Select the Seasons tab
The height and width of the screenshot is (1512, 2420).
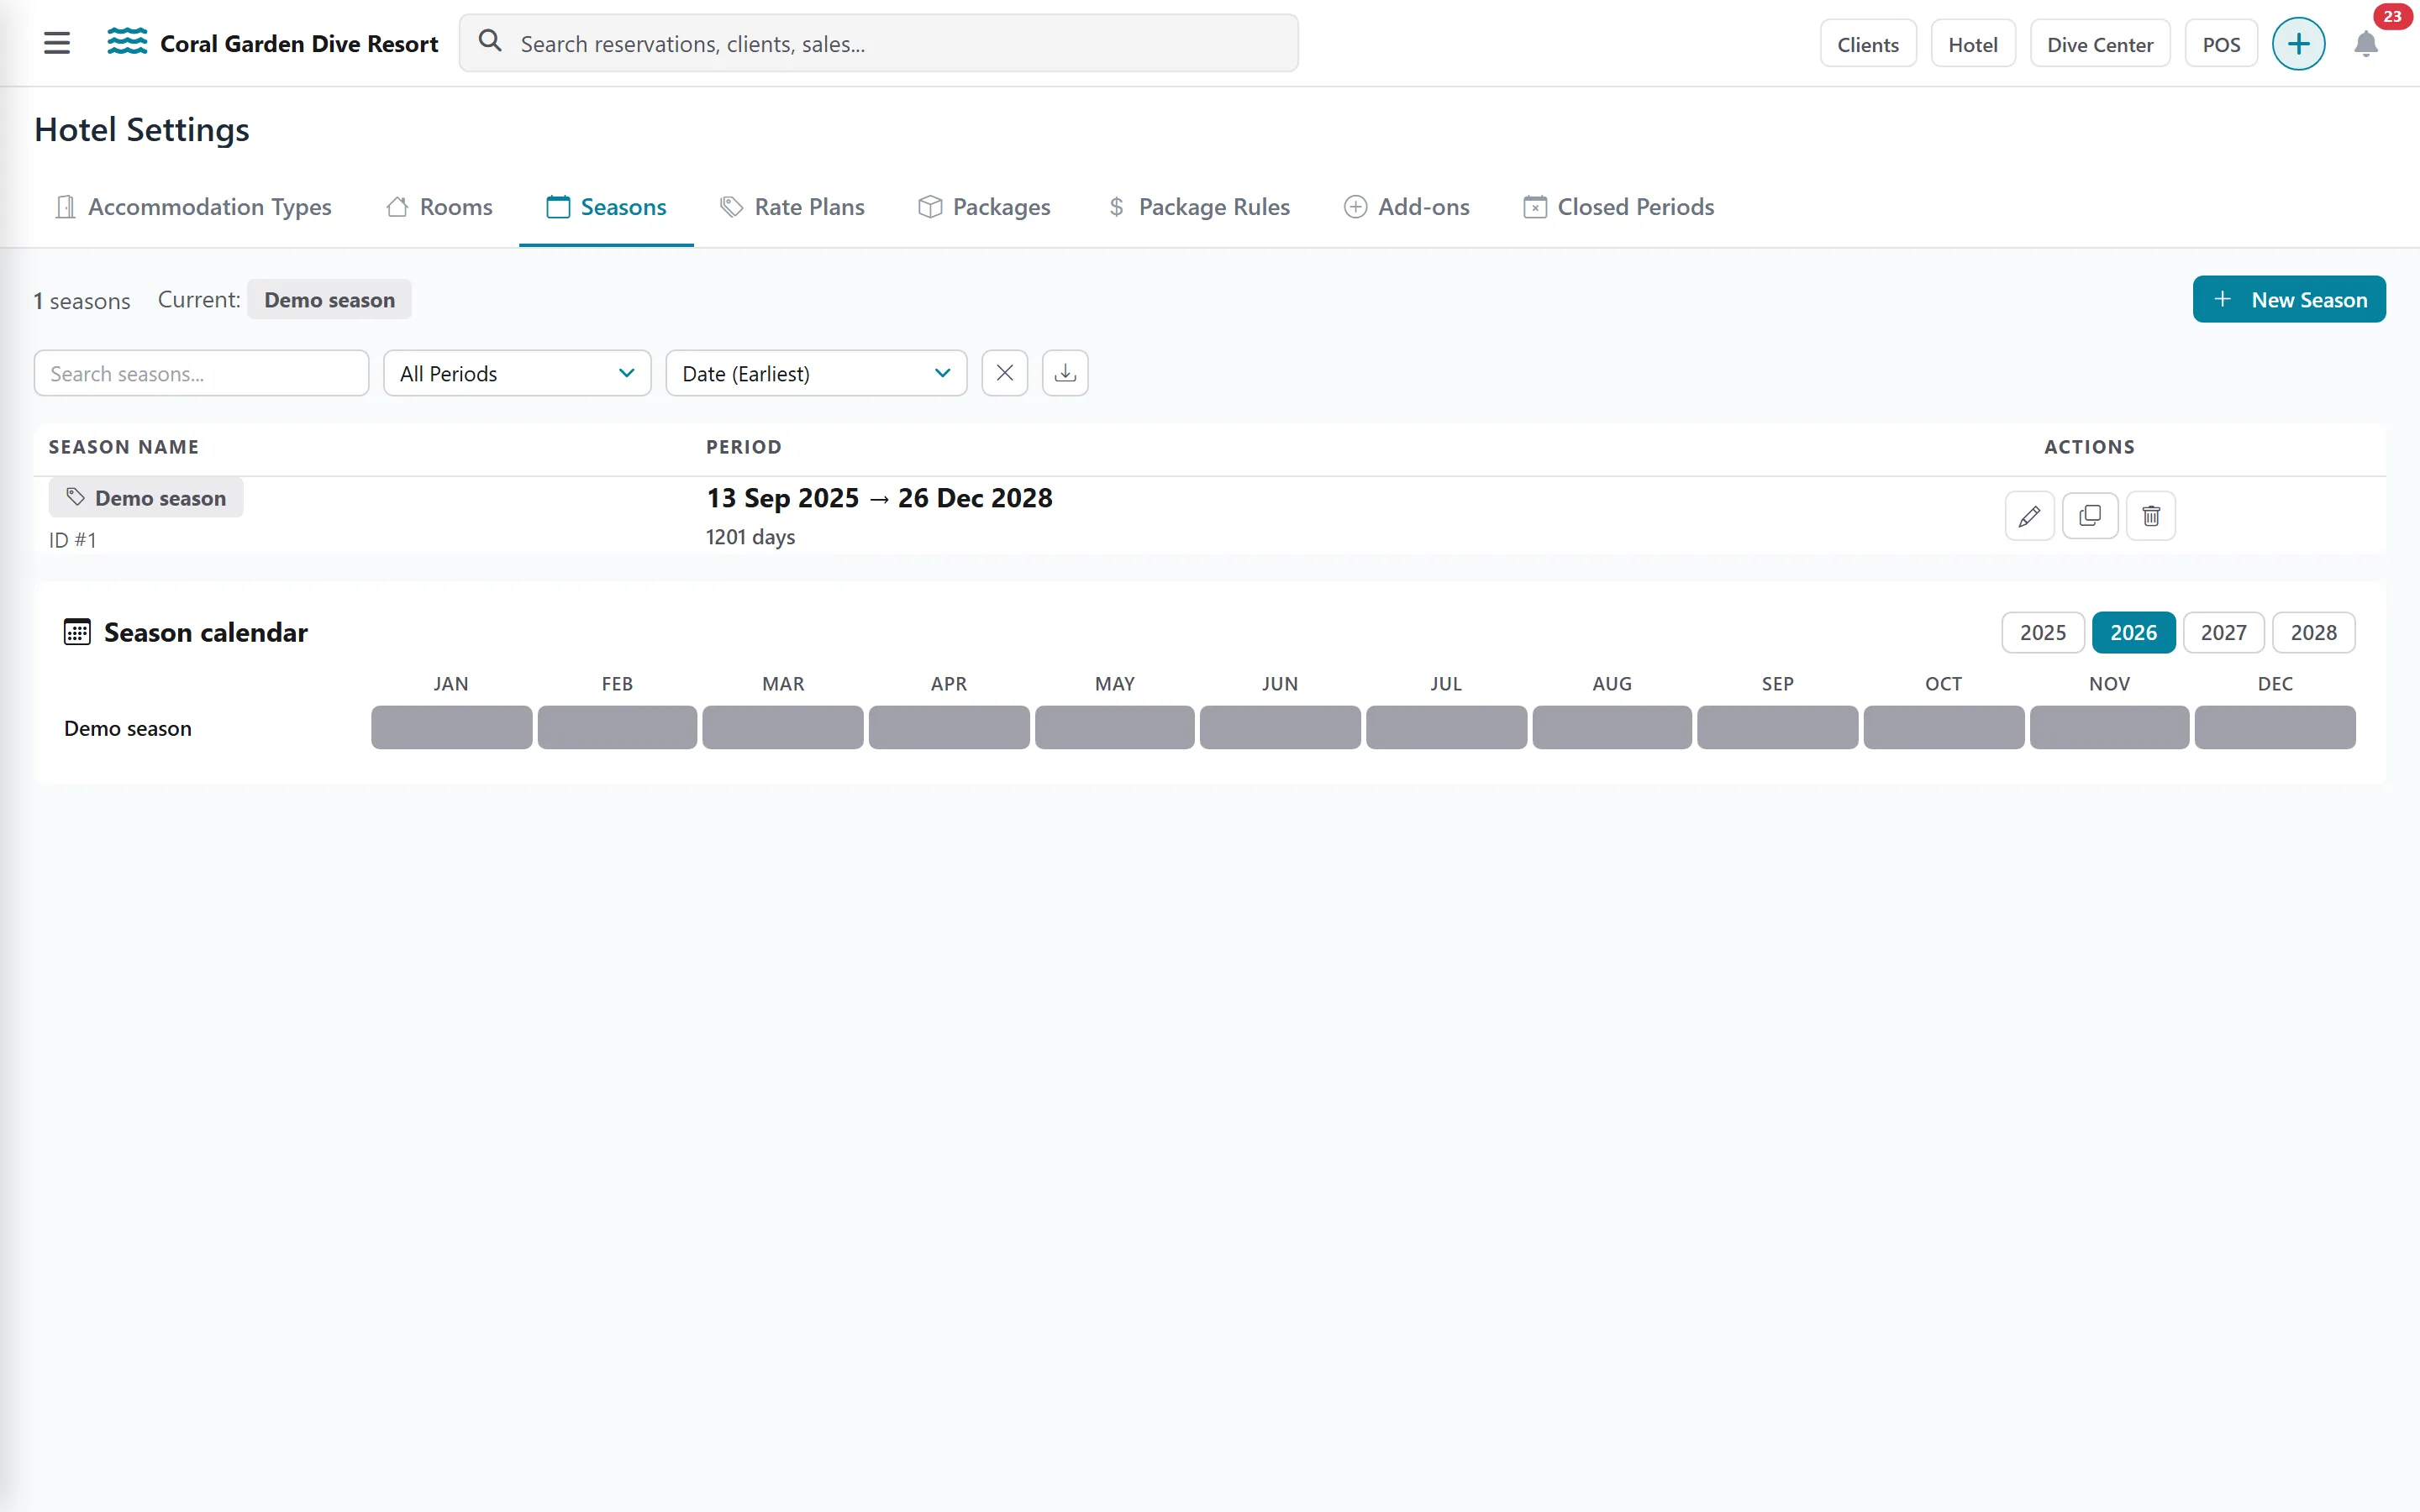coord(606,207)
